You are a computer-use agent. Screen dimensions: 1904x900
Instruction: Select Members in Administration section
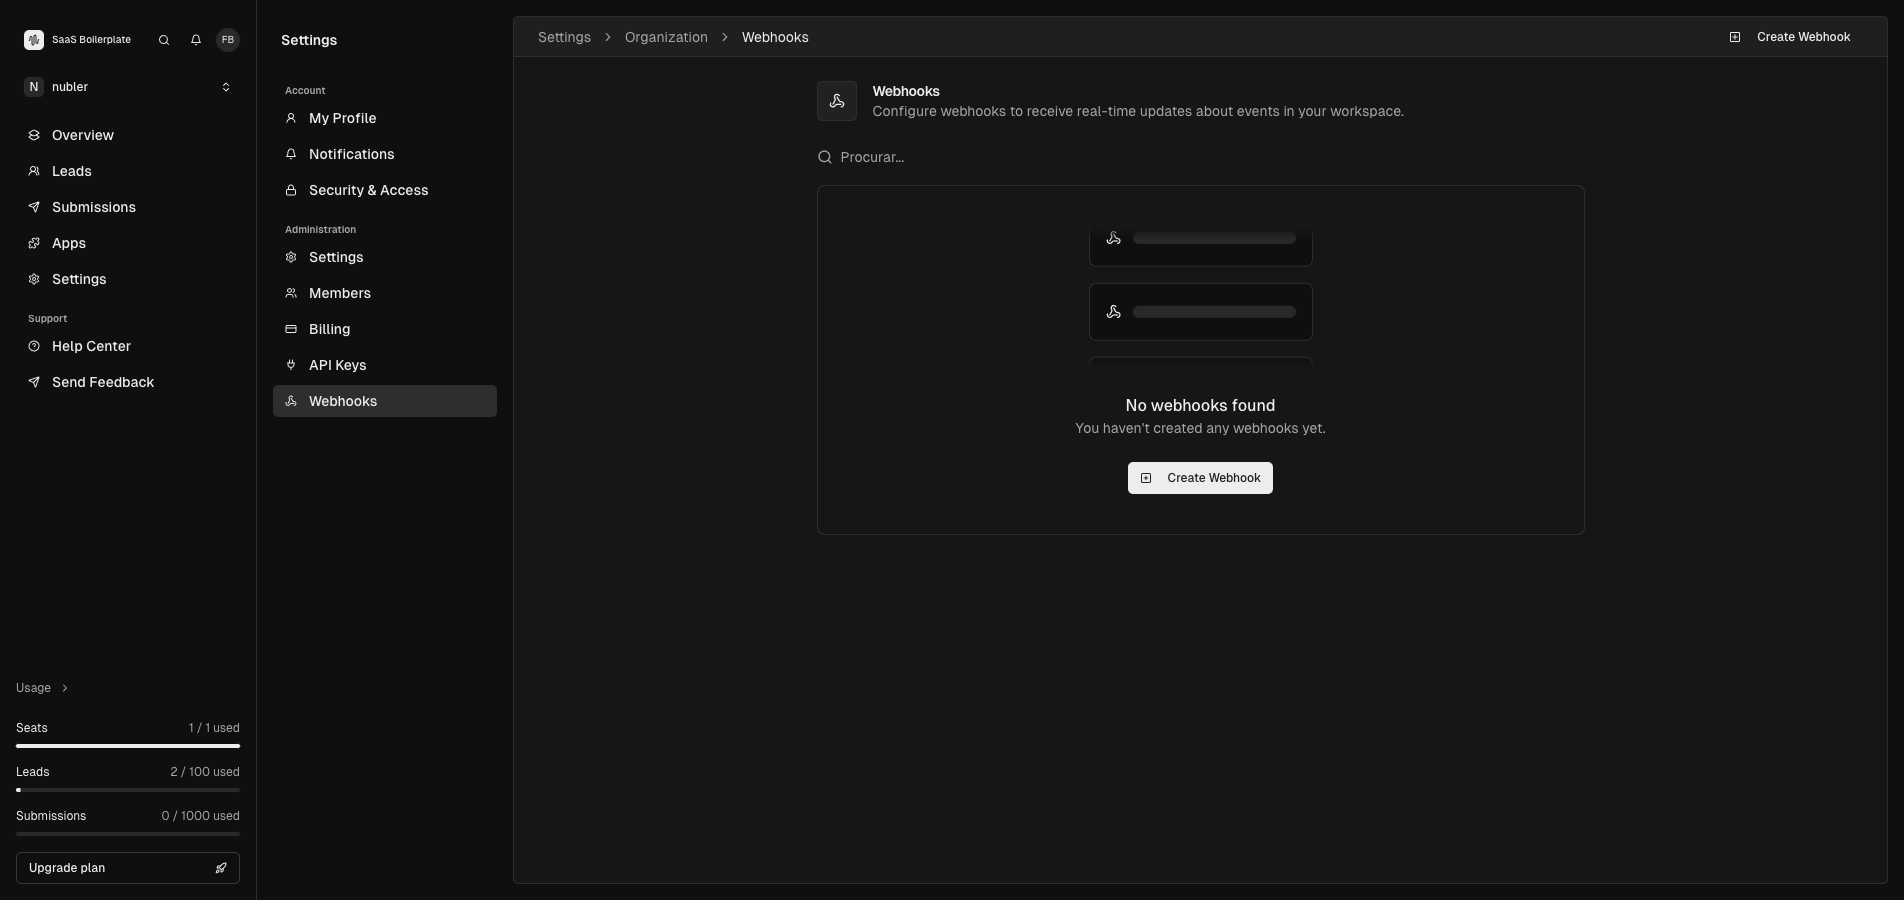339,293
